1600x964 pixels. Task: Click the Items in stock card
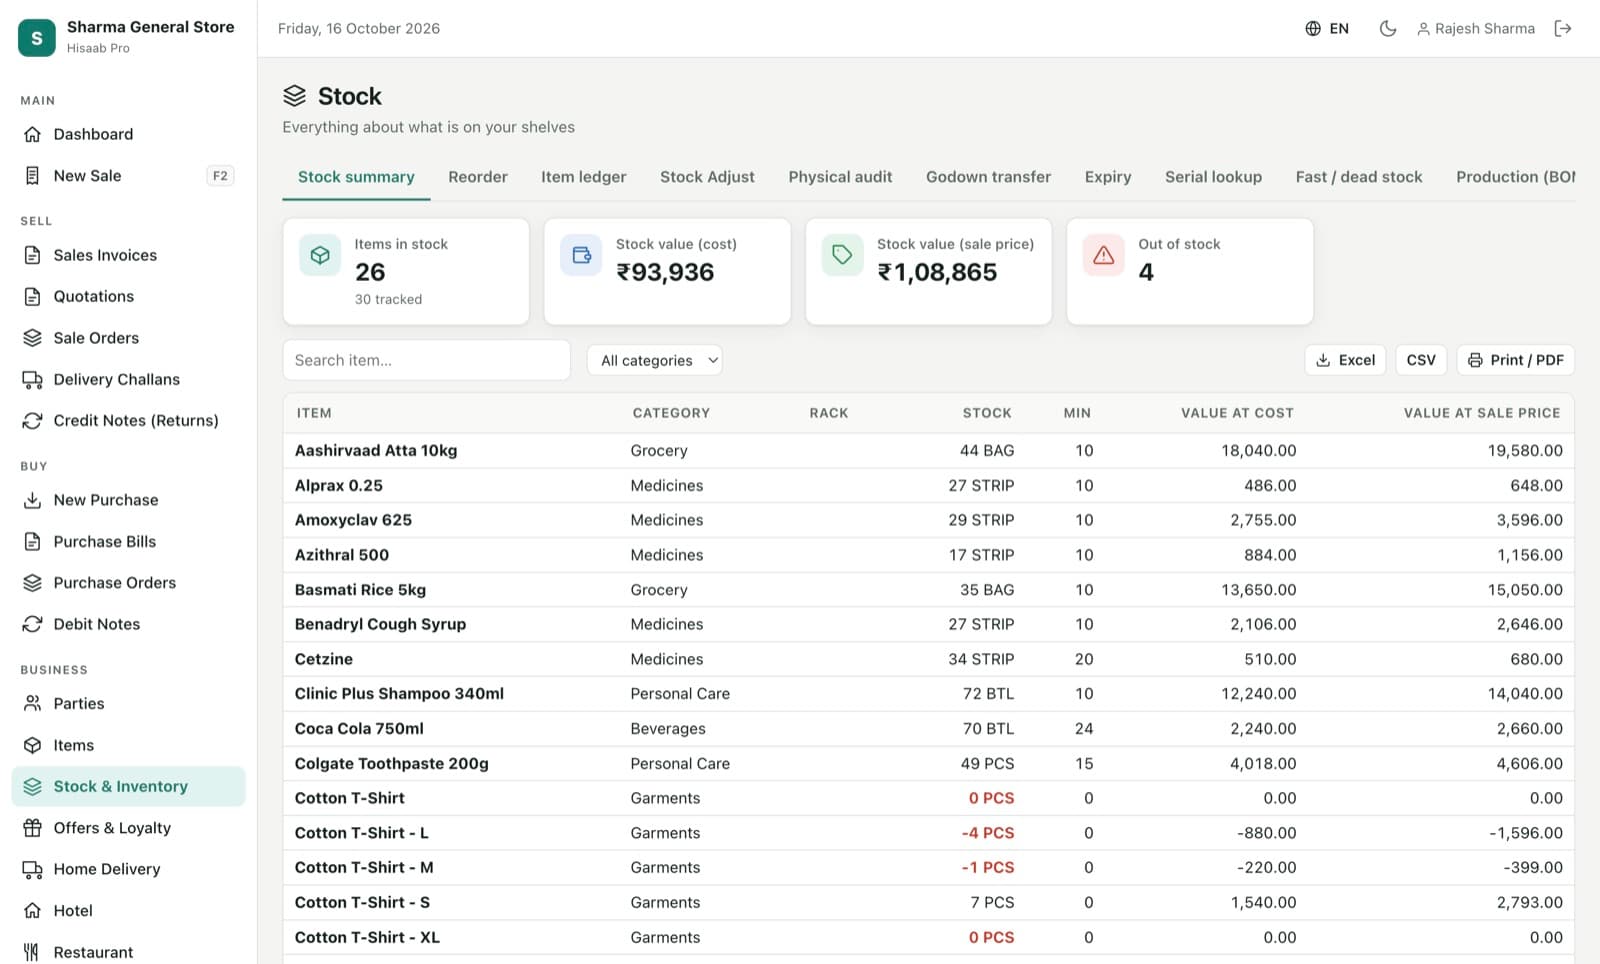coord(406,271)
